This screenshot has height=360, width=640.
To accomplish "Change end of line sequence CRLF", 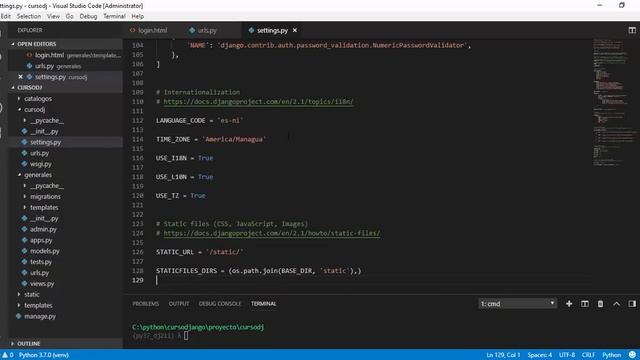I will tap(588, 355).
